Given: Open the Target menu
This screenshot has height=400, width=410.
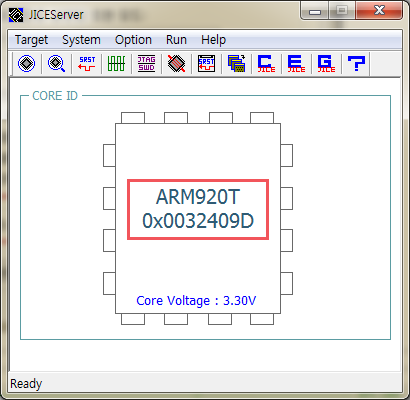Looking at the screenshot, I should pyautogui.click(x=31, y=40).
